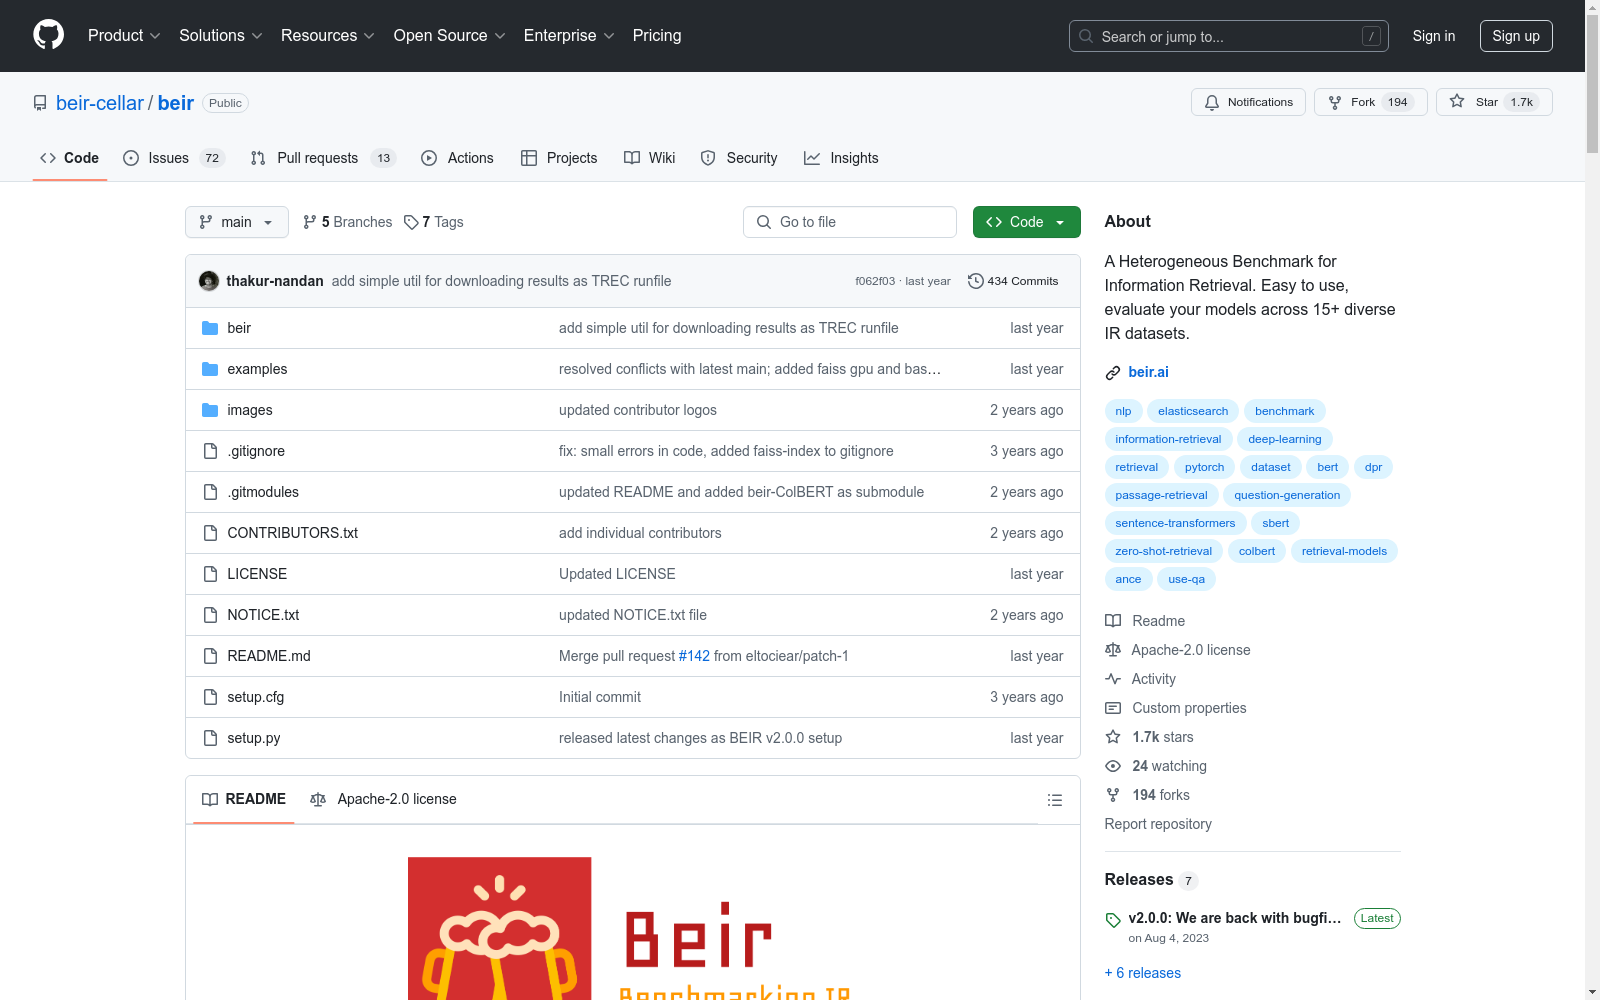Click the star icon next to 1.7k stars
The width and height of the screenshot is (1600, 1000).
pyautogui.click(x=1113, y=737)
